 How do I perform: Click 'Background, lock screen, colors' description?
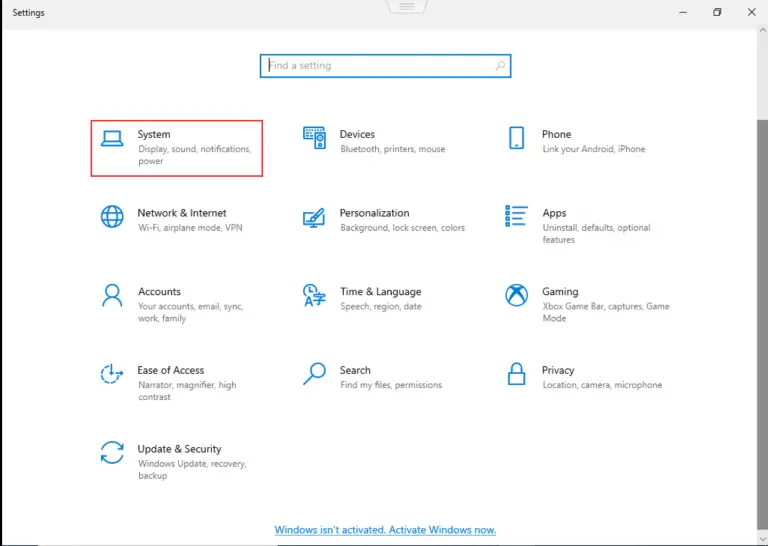click(x=402, y=228)
